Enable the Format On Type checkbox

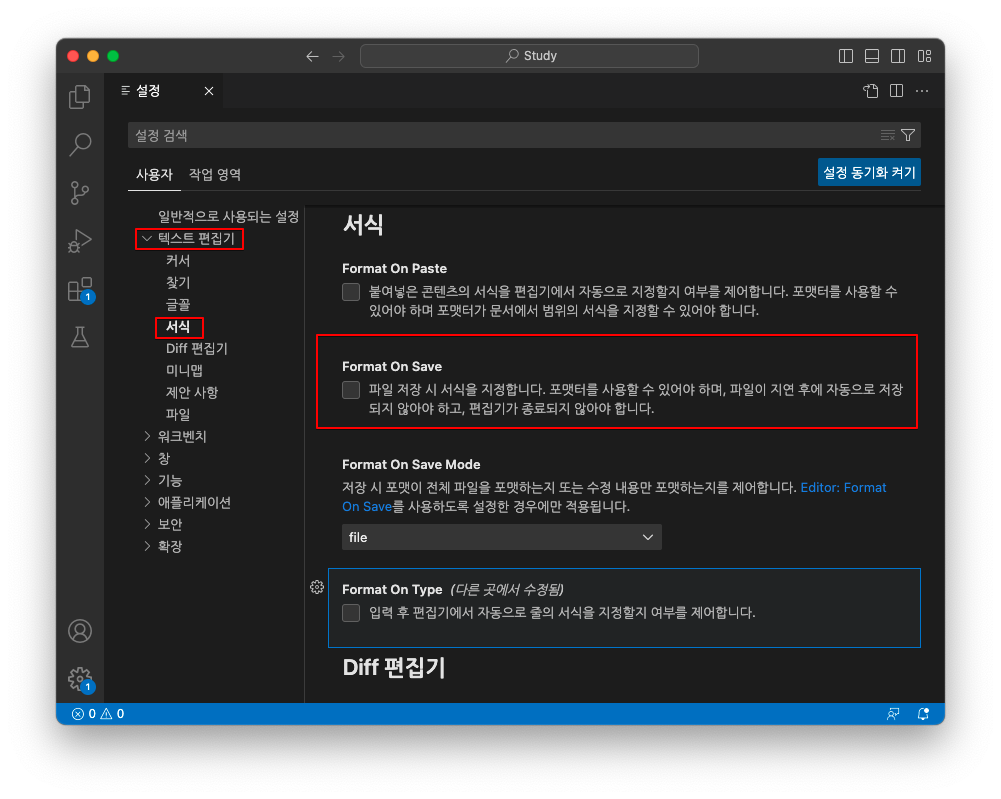351,613
